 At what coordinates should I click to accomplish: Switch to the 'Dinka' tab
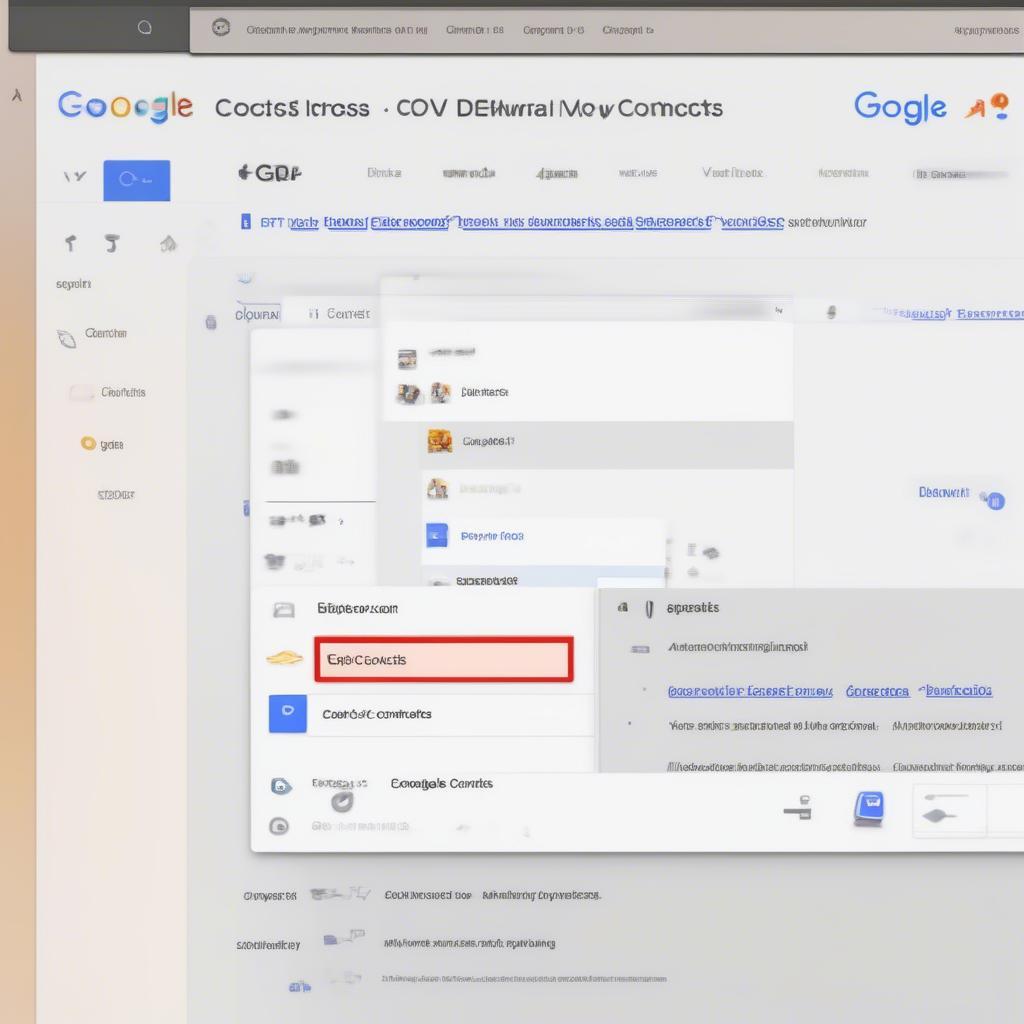point(384,173)
